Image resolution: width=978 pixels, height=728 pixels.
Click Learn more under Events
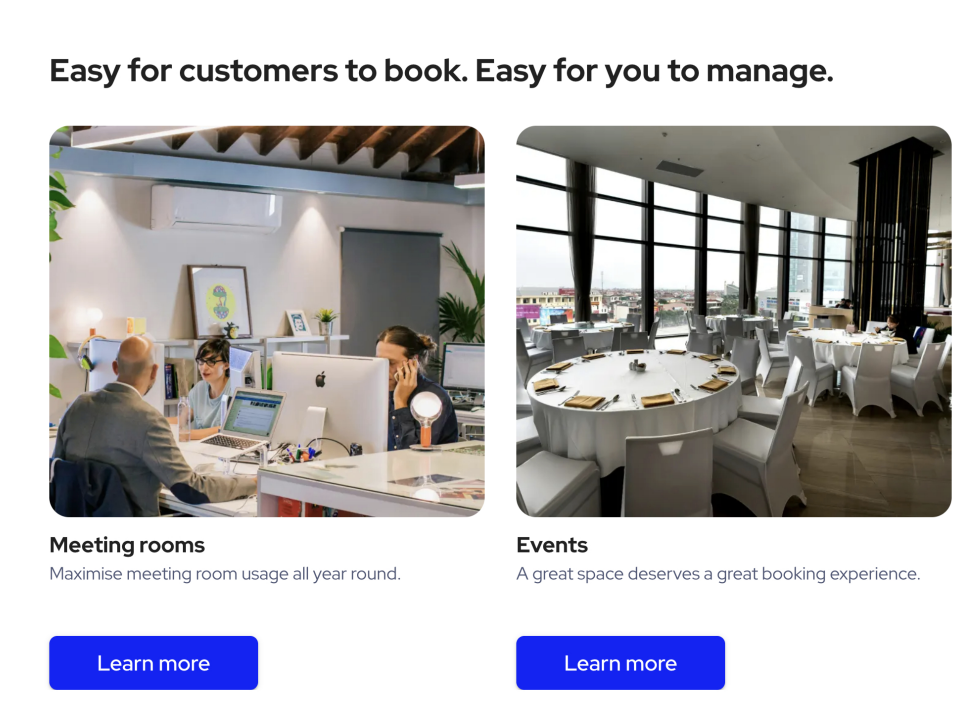620,662
